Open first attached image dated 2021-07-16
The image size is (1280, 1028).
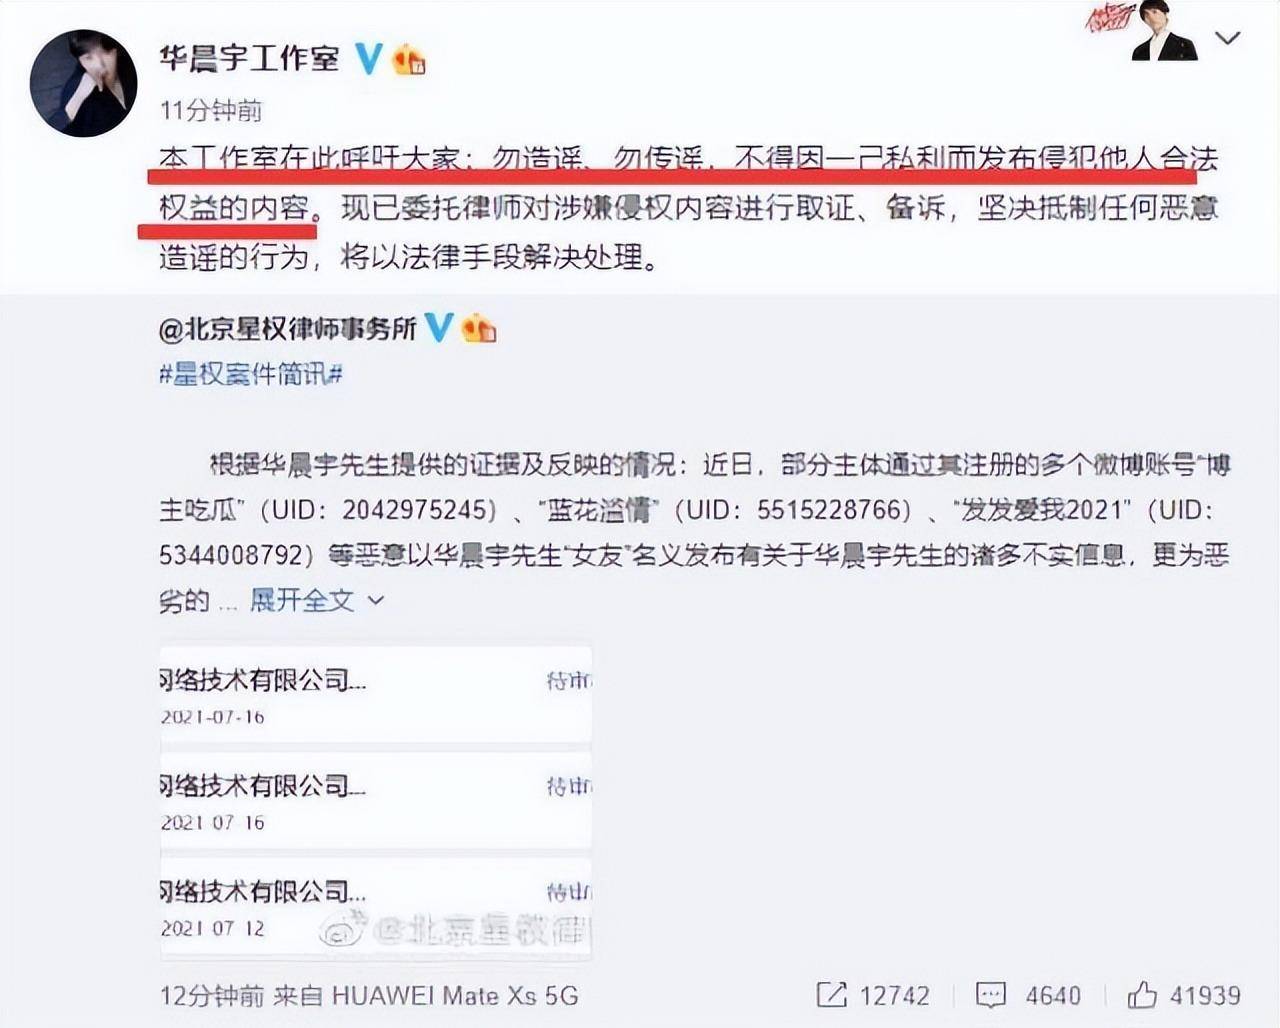pos(376,694)
